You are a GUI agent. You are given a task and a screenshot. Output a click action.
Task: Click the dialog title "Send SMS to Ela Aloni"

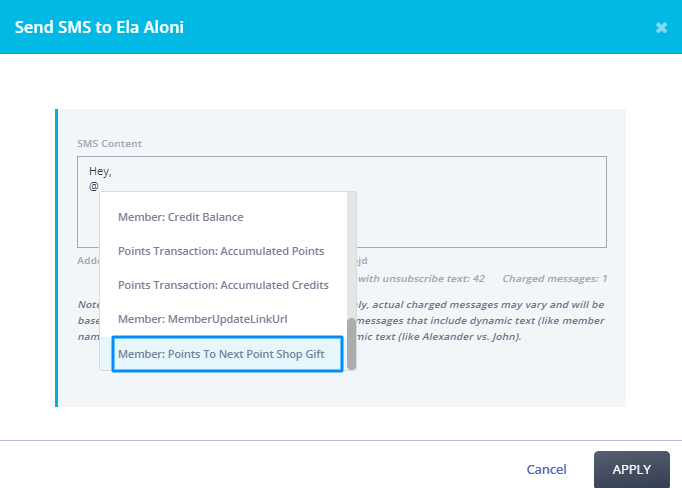pos(98,27)
